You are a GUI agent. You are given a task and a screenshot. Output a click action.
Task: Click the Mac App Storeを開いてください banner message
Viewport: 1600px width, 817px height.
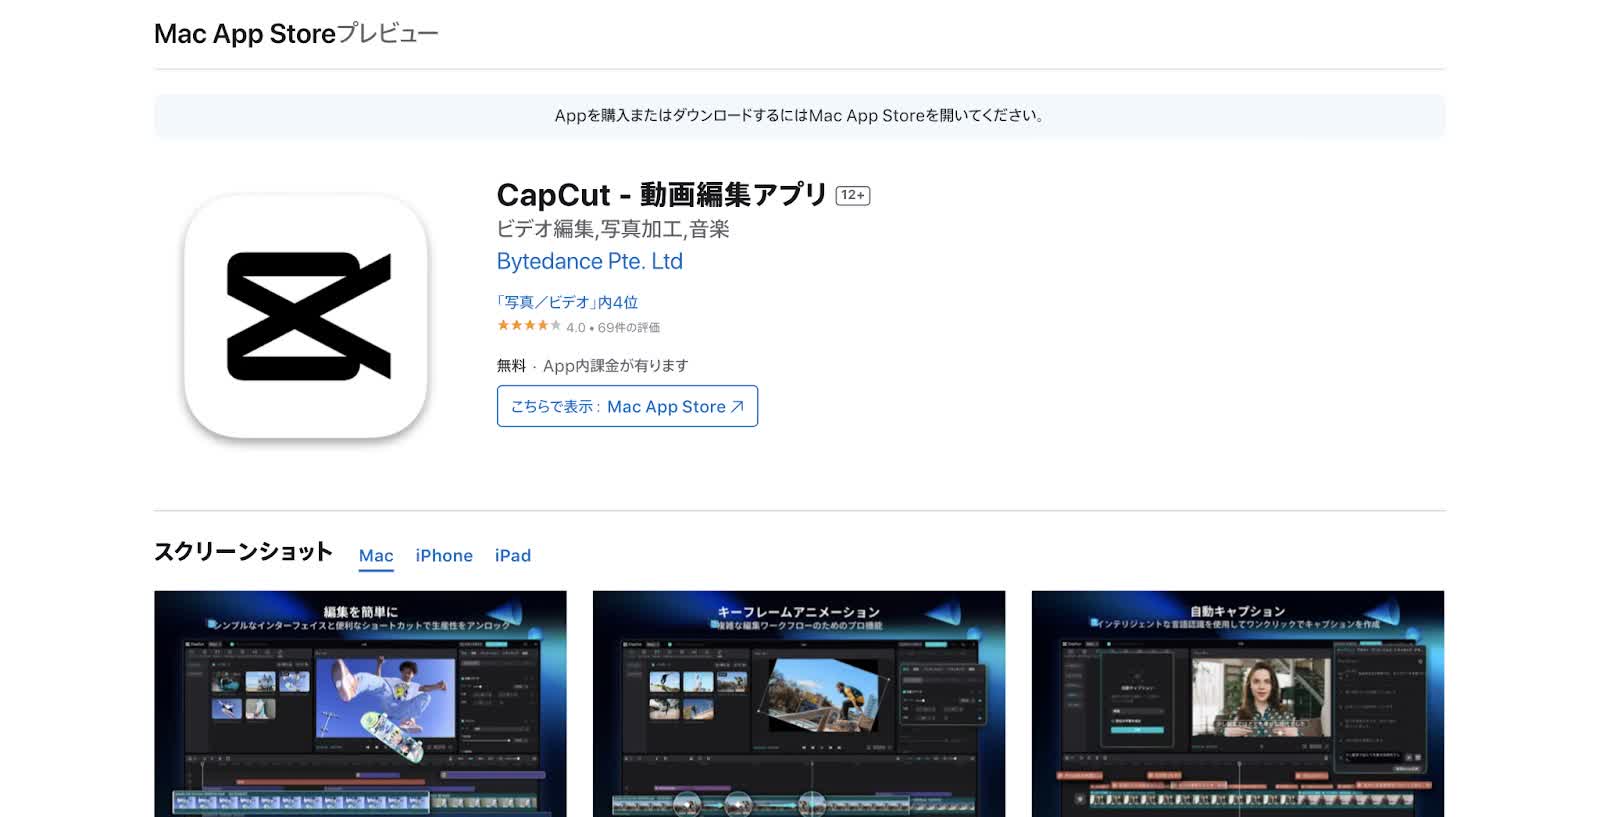tap(800, 116)
